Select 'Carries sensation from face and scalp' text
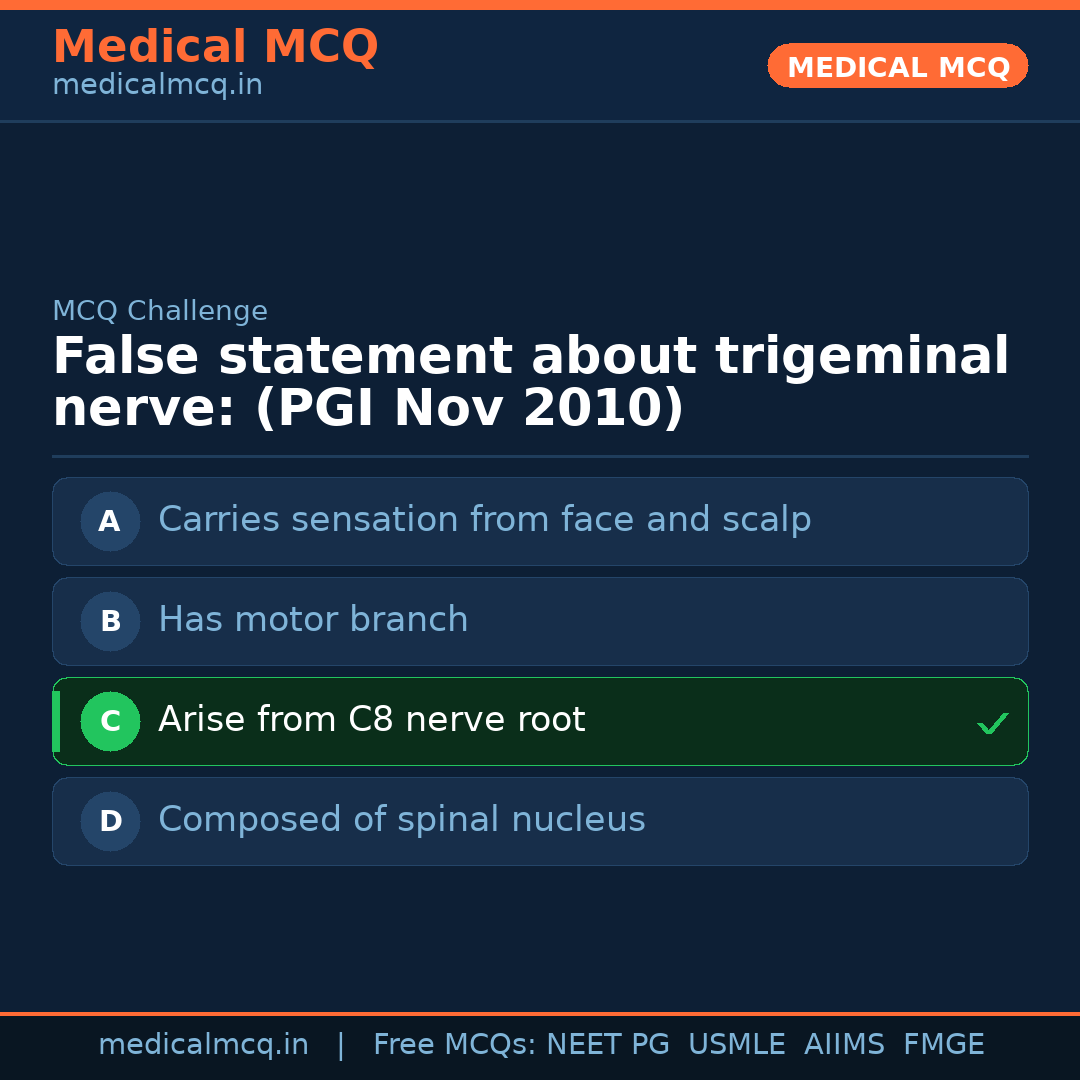This screenshot has width=1080, height=1080. [x=484, y=520]
